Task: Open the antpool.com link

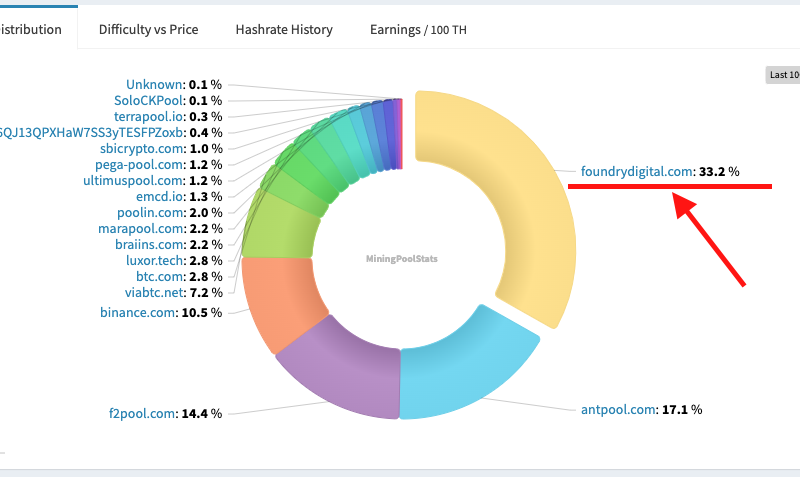Action: point(618,410)
